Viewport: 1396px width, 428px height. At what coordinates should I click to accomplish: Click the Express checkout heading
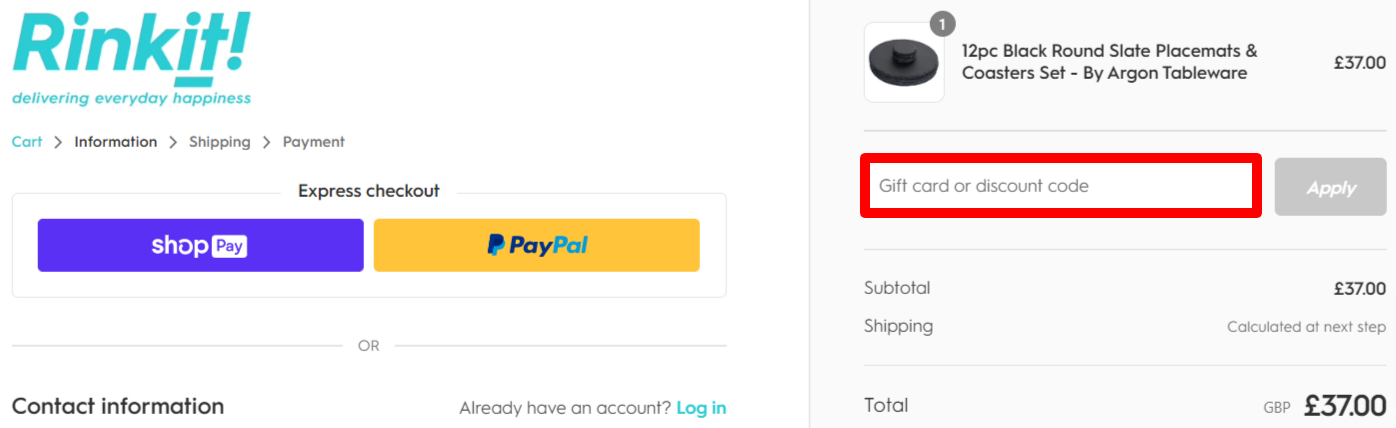pos(369,191)
